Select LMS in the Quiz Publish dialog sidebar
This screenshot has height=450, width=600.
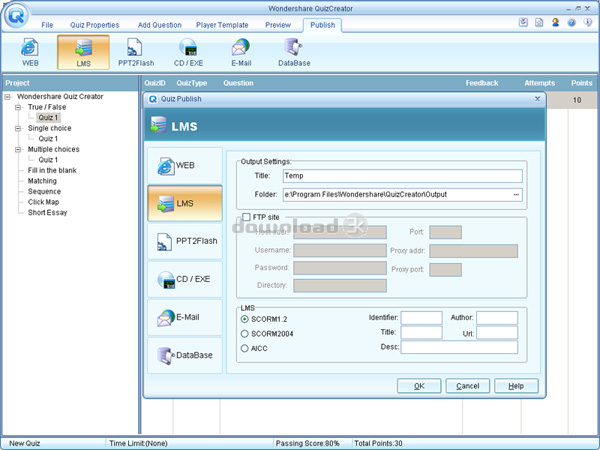coord(185,203)
